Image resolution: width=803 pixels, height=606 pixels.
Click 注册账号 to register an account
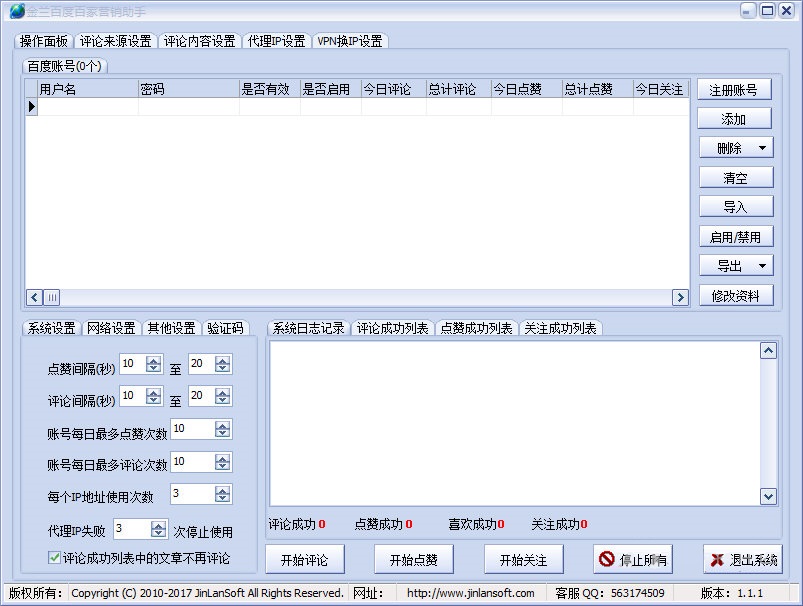point(736,89)
